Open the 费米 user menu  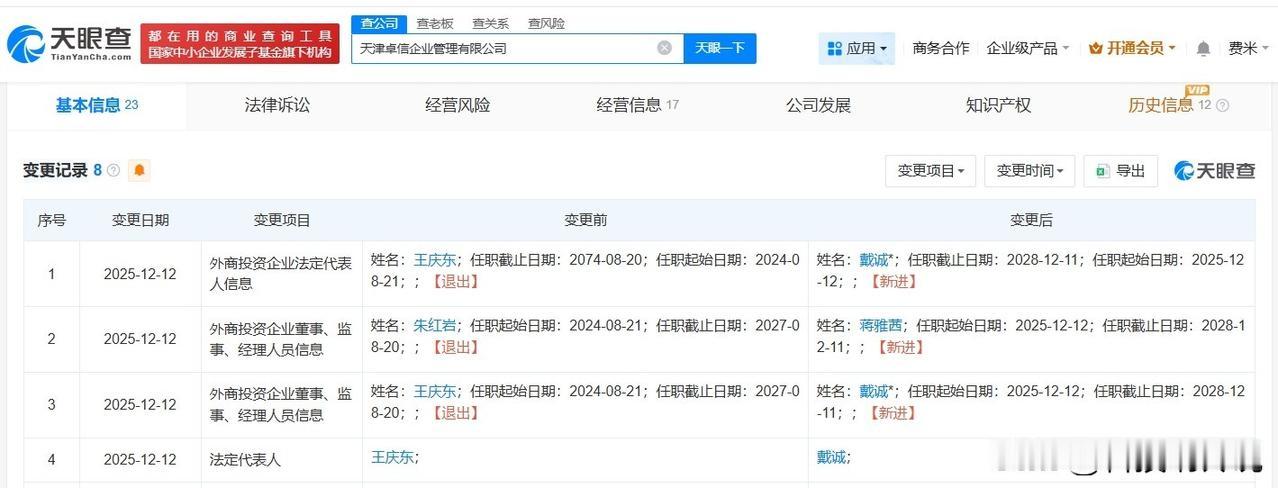coord(1249,48)
